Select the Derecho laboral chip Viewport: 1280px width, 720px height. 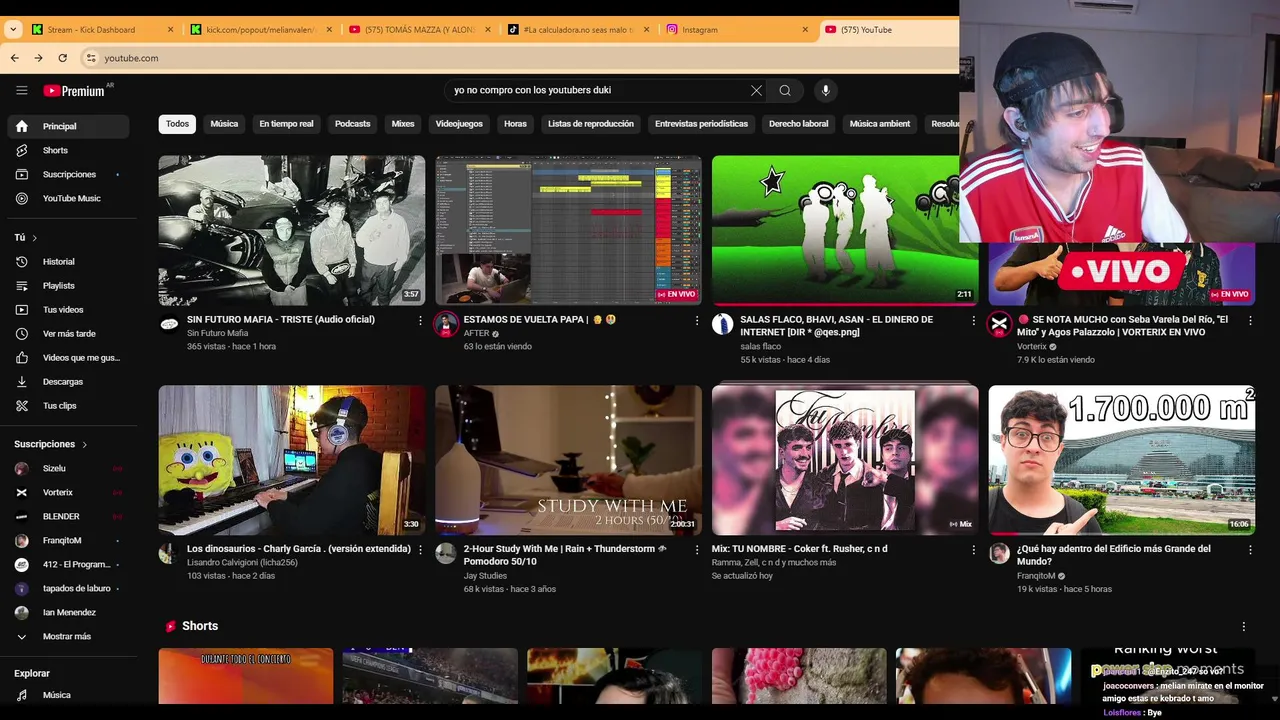pyautogui.click(x=798, y=124)
